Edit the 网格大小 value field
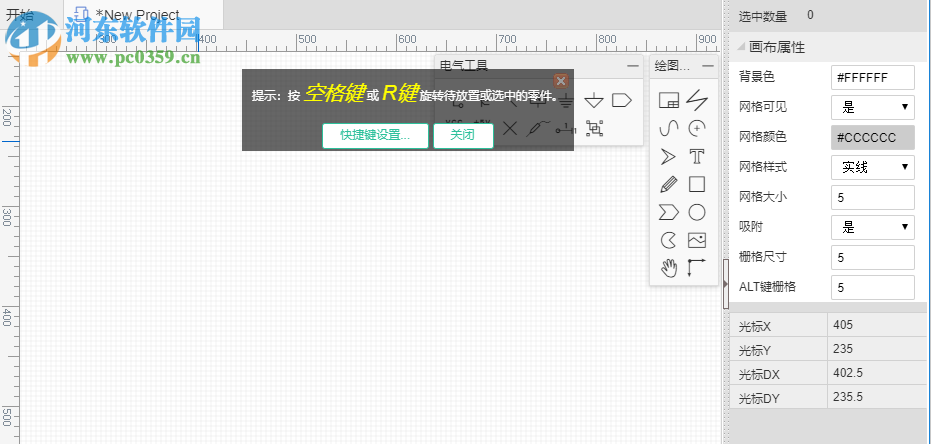 point(873,198)
